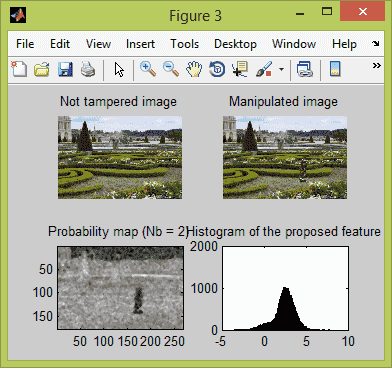Open the Edit menu

tap(60, 44)
